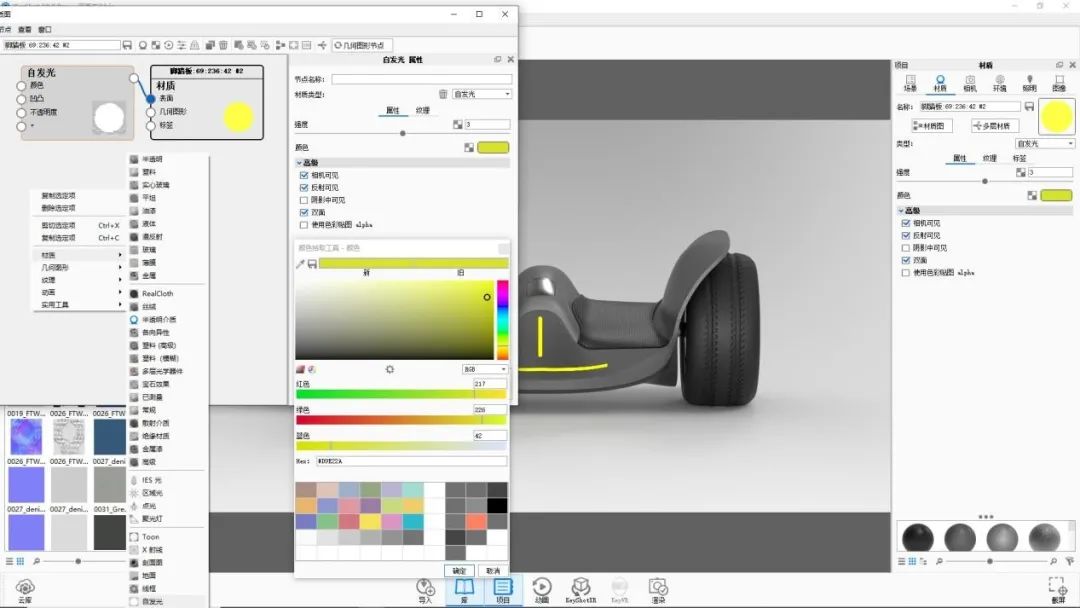Click the orange swatch in the color palette

pyautogui.click(x=306, y=506)
